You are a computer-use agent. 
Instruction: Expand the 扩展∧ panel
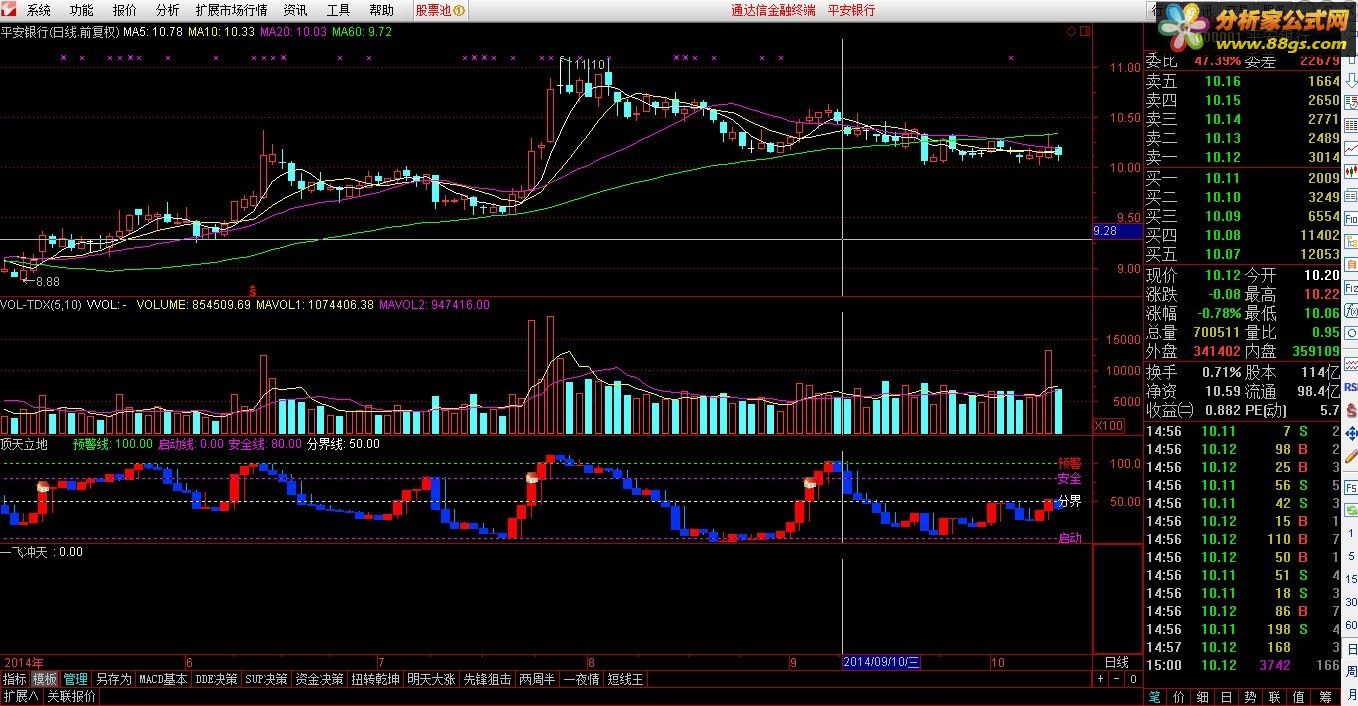20,696
